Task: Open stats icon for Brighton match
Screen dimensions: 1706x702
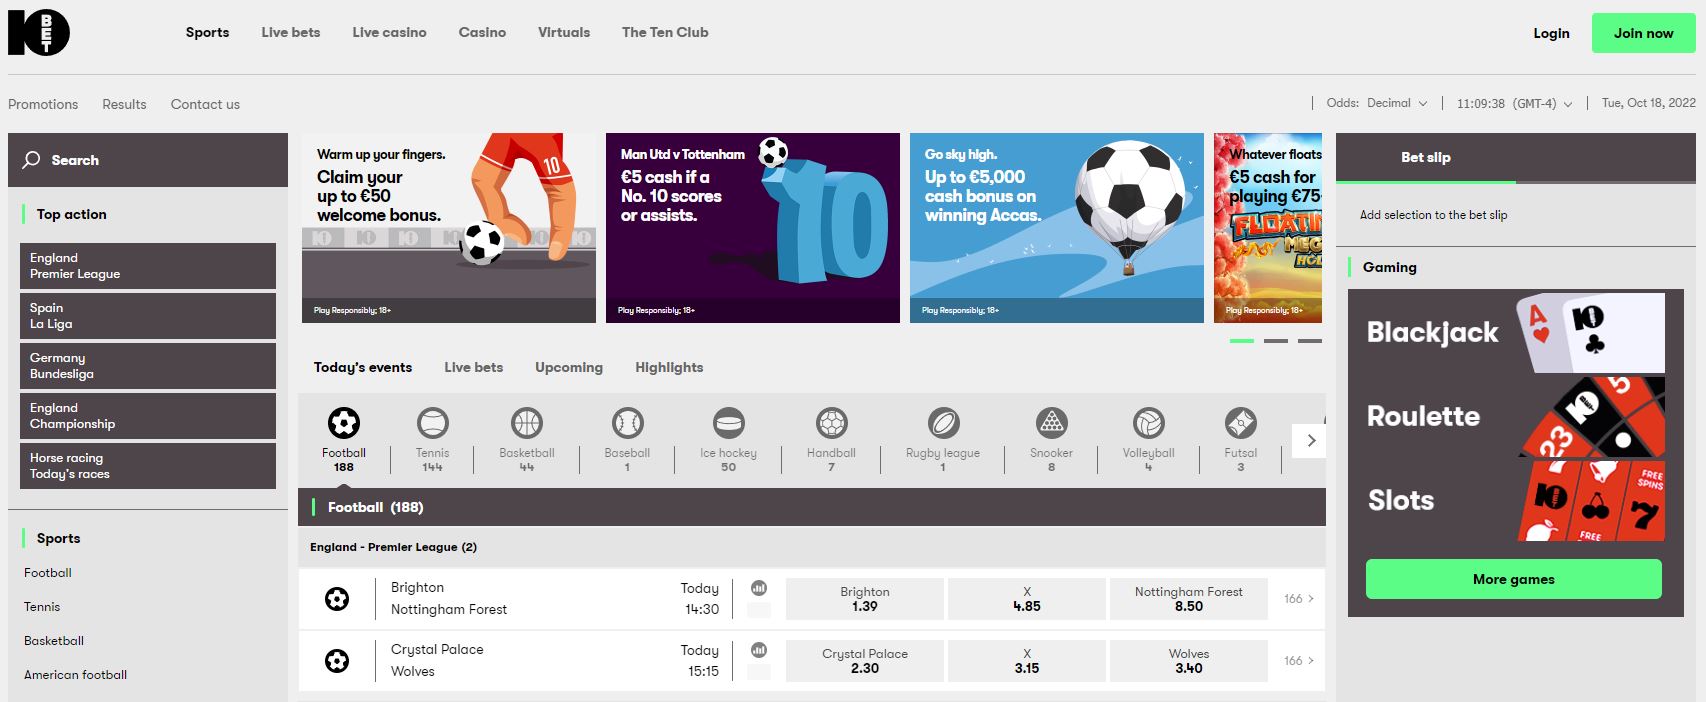Action: click(759, 588)
